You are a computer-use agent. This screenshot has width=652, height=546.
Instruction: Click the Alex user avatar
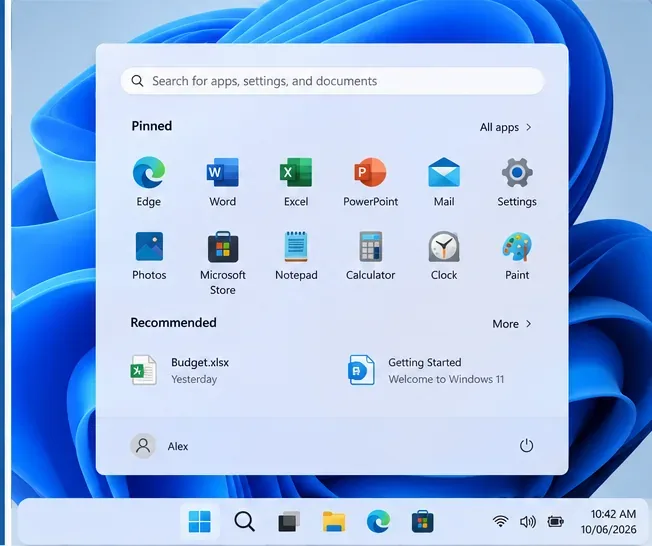coord(143,446)
